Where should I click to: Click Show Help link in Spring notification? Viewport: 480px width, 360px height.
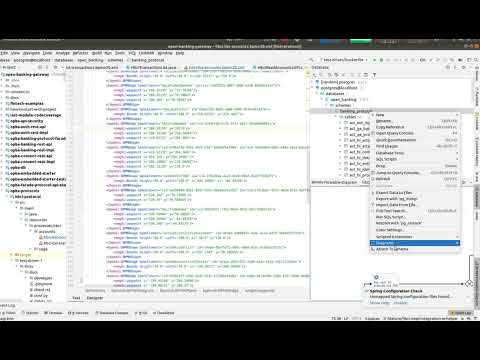[380, 303]
